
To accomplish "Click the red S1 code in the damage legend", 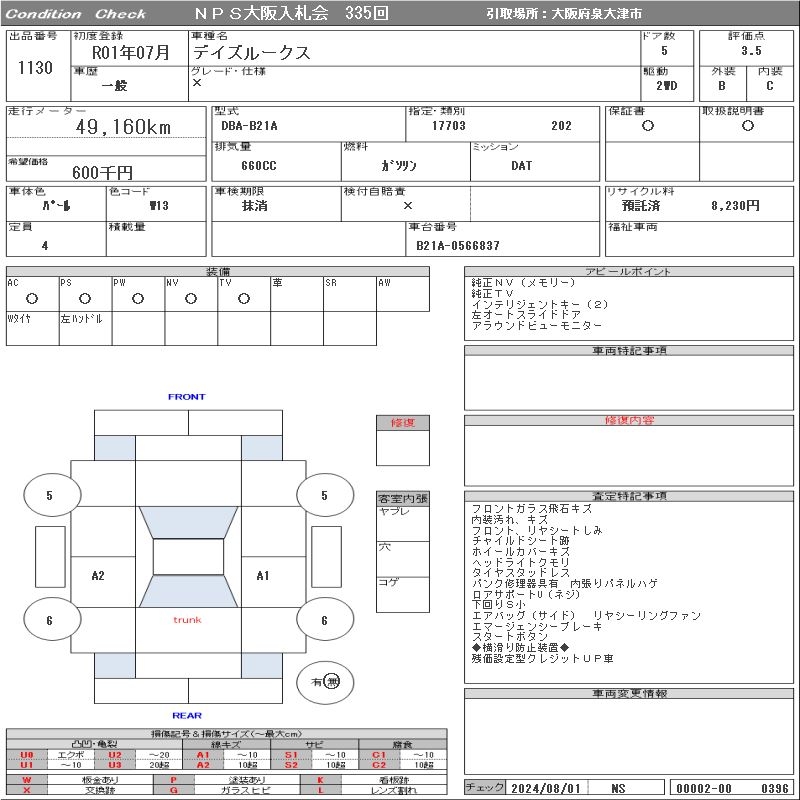I will pos(291,755).
